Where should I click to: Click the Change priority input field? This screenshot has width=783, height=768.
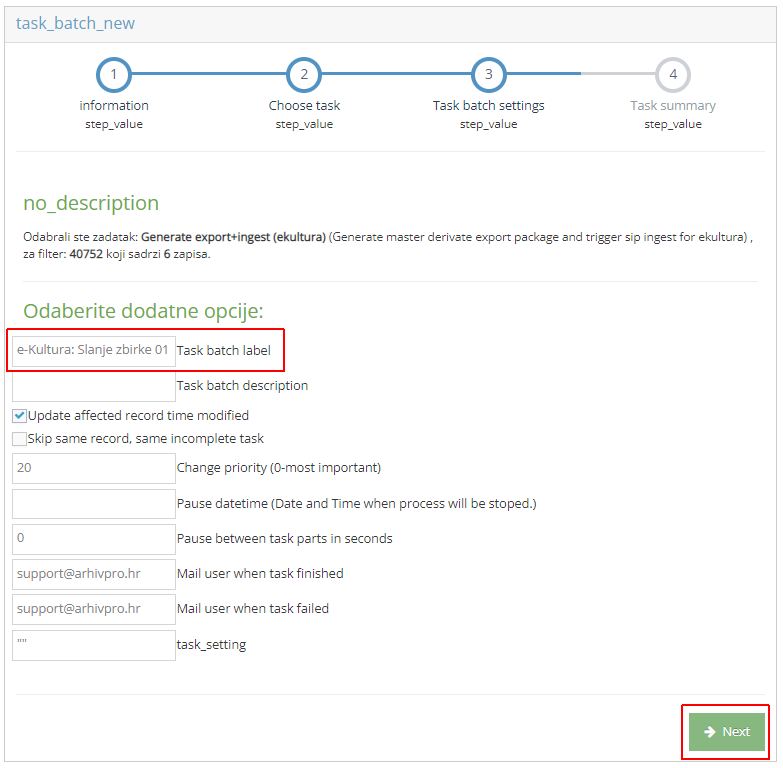coord(94,468)
